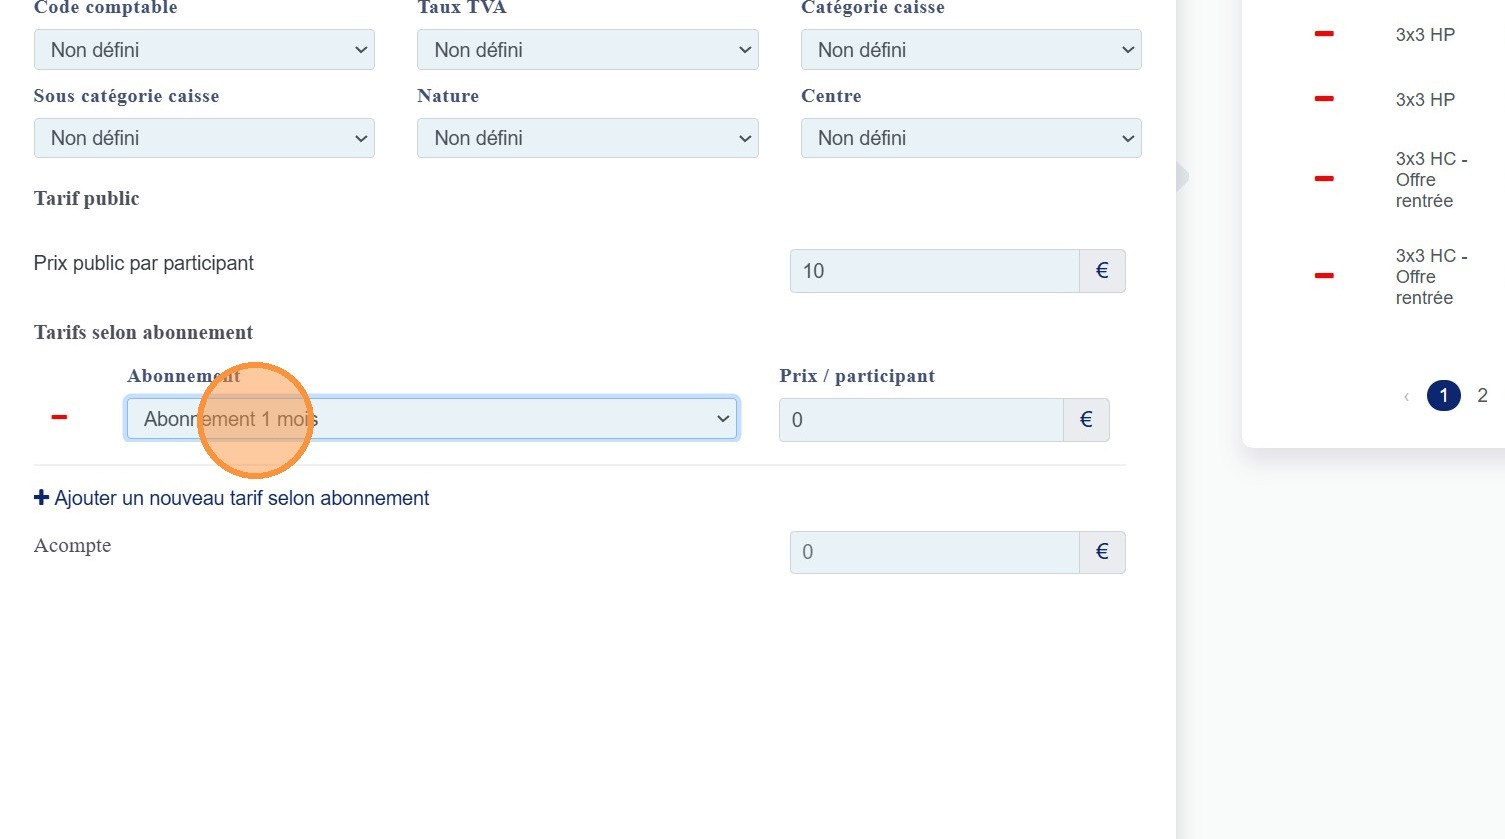Remove the first 3x3 HC - Offre rentrée entry
The width and height of the screenshot is (1505, 839).
pos(1324,179)
